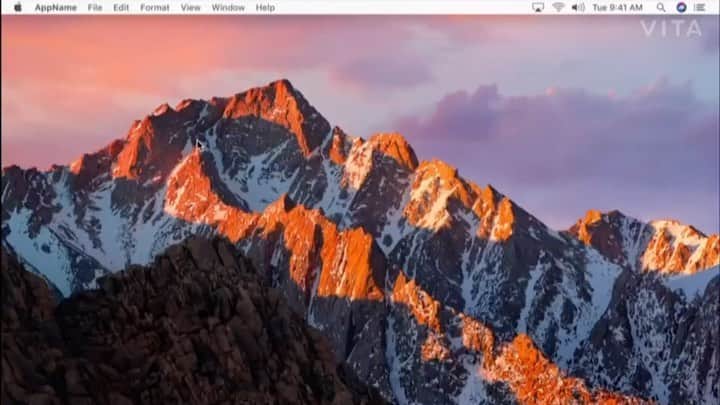The width and height of the screenshot is (720, 405).
Task: Open the Help menu
Action: (265, 8)
